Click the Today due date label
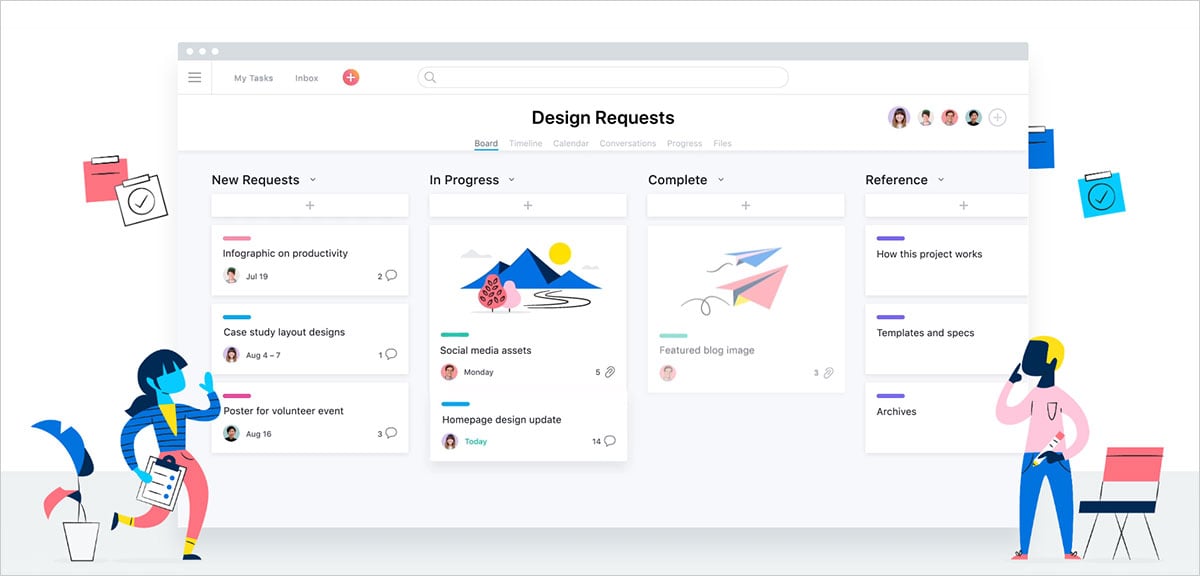 click(x=476, y=441)
